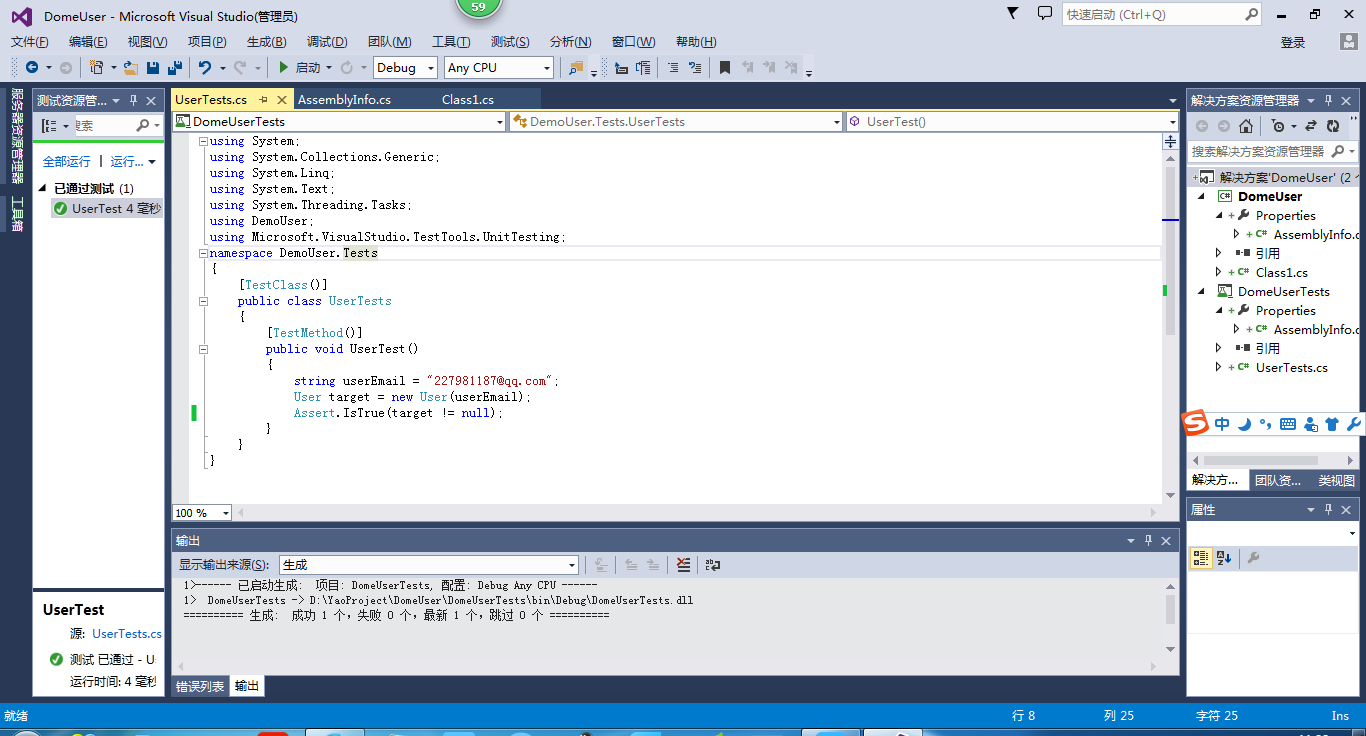Viewport: 1366px width, 736px height.
Task: Open the DomeUserTests project navigation dropdown
Action: point(339,121)
